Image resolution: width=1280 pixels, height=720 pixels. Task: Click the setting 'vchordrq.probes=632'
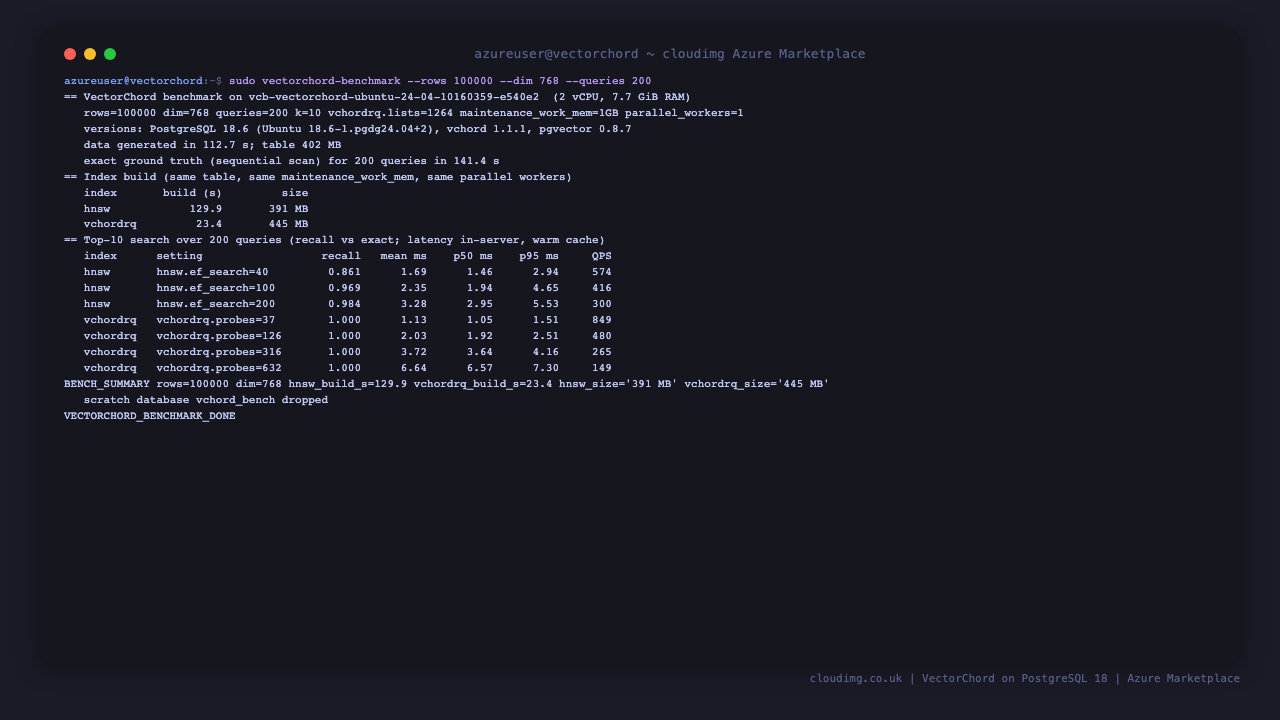(219, 368)
